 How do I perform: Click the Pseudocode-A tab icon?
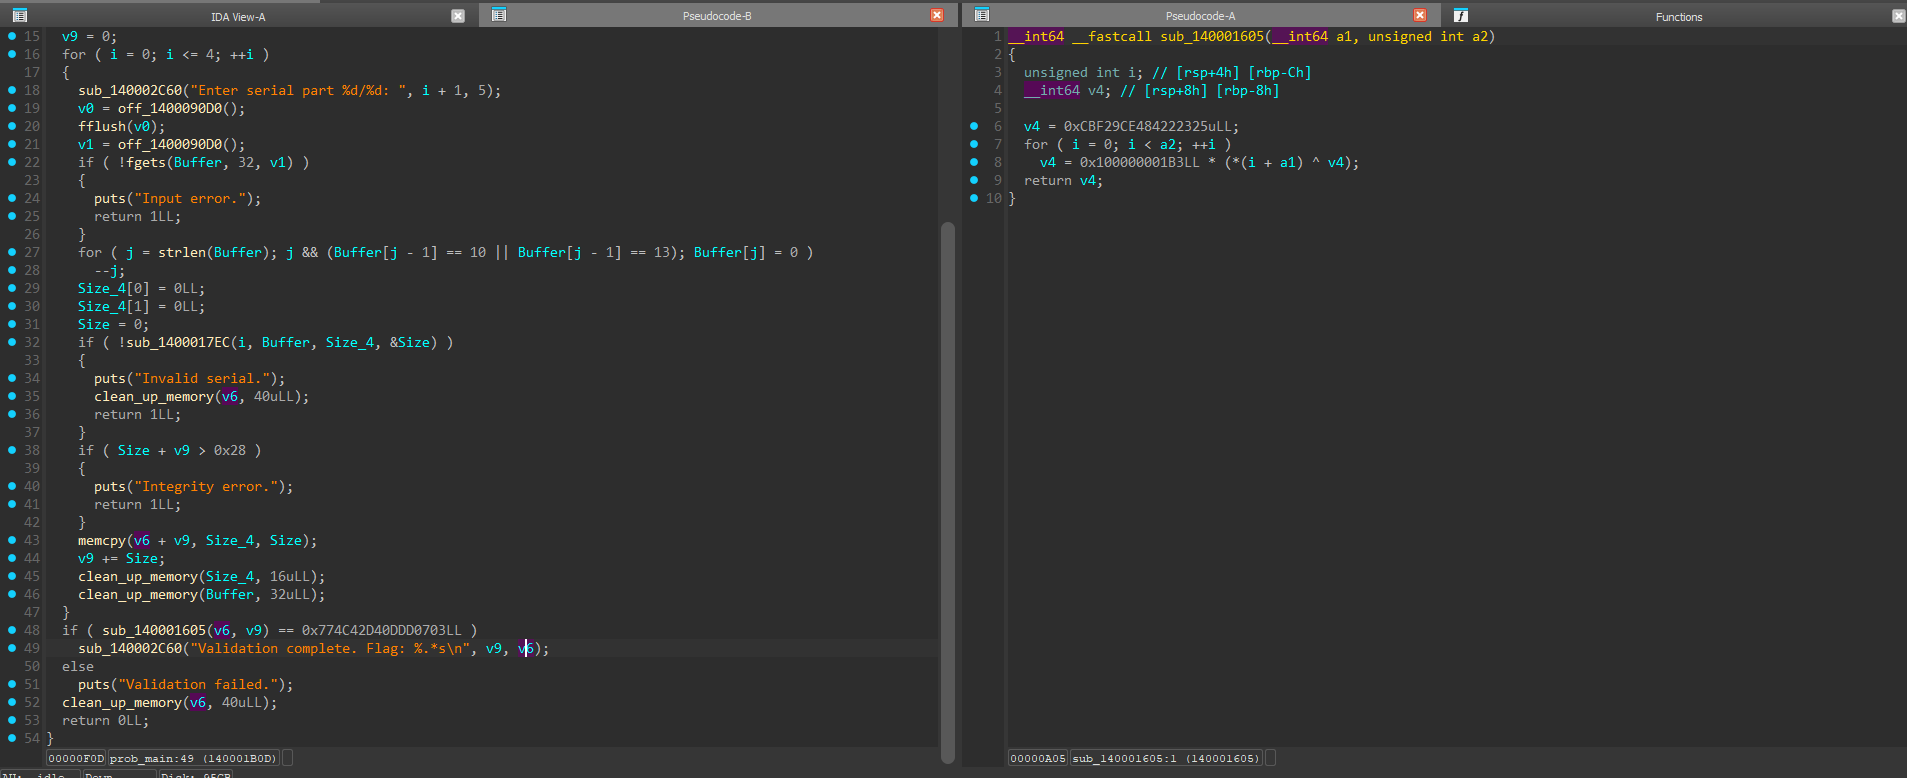982,15
